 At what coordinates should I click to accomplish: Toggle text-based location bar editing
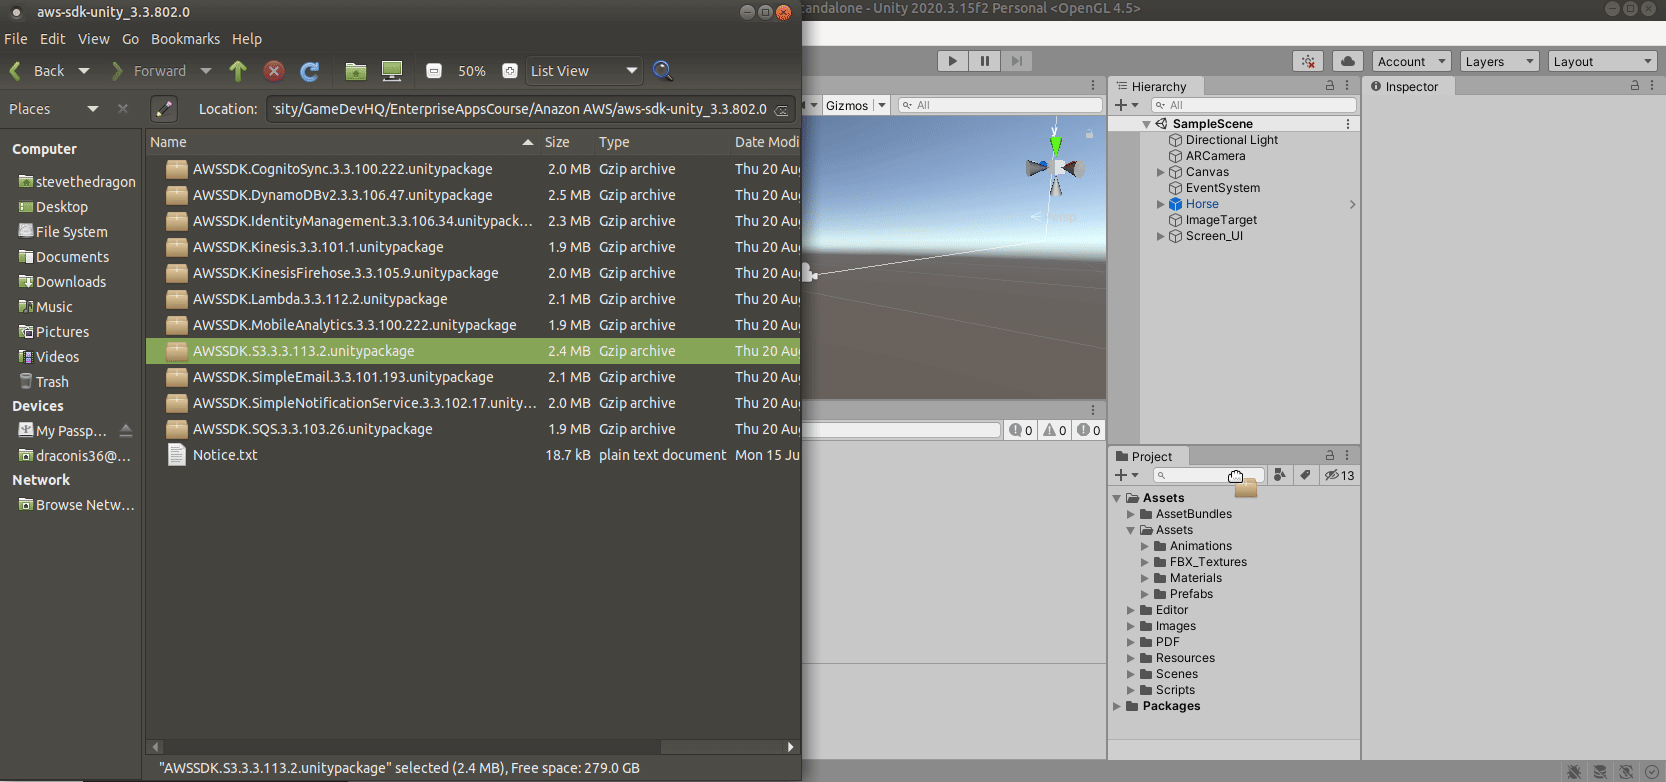pyautogui.click(x=164, y=109)
